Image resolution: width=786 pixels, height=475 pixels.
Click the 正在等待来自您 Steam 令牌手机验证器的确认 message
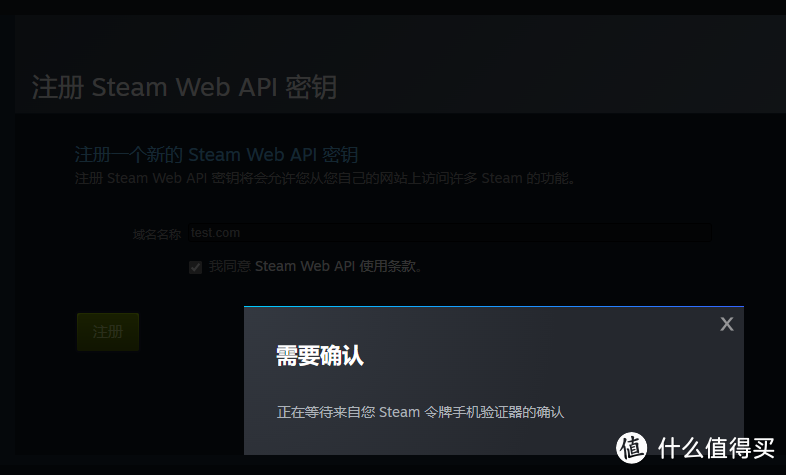click(x=421, y=412)
